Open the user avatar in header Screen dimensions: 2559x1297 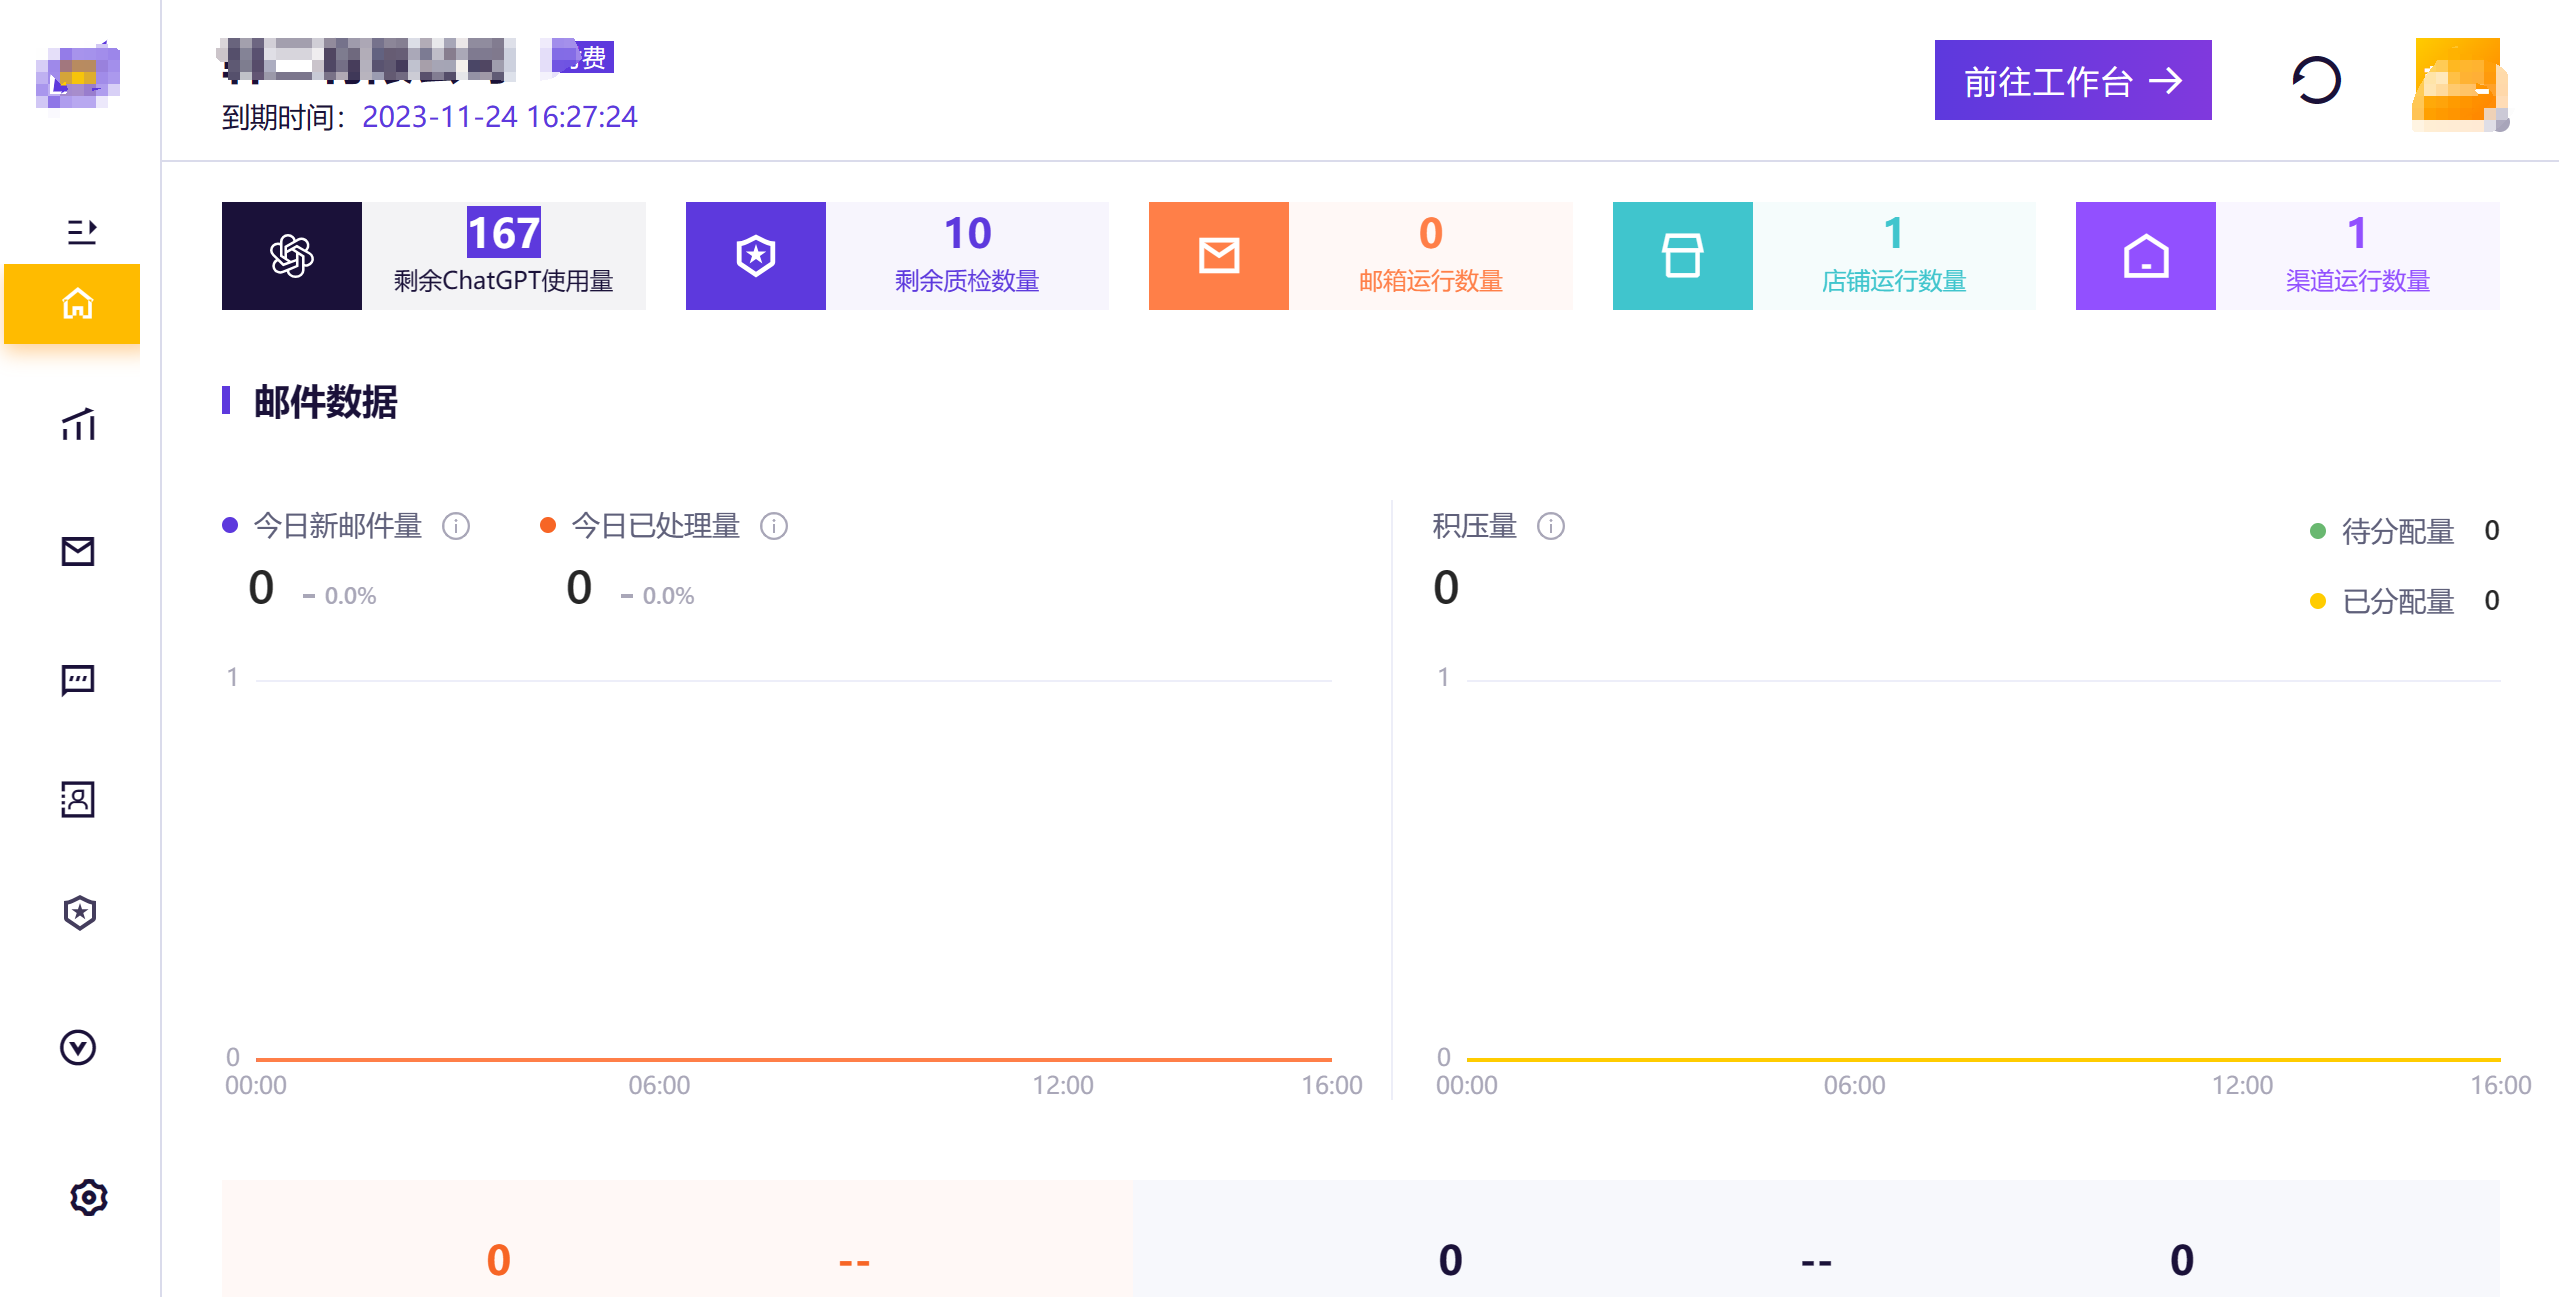2459,84
